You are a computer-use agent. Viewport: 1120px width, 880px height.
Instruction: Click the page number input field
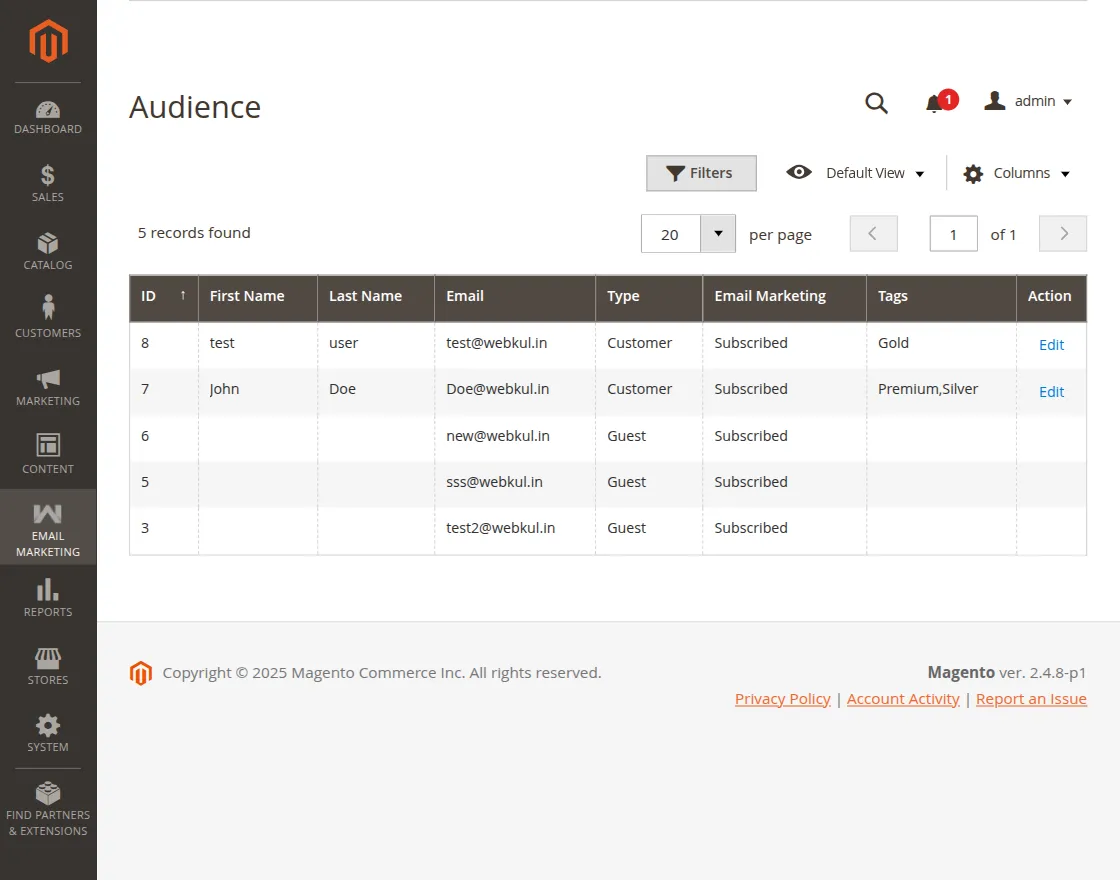coord(953,234)
